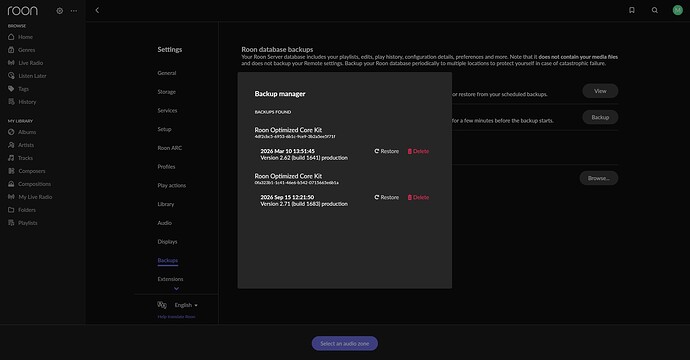Viewport: 690px width, 360px height.
Task: Open the three-dot more menu in the header
Action: [x=73, y=11]
